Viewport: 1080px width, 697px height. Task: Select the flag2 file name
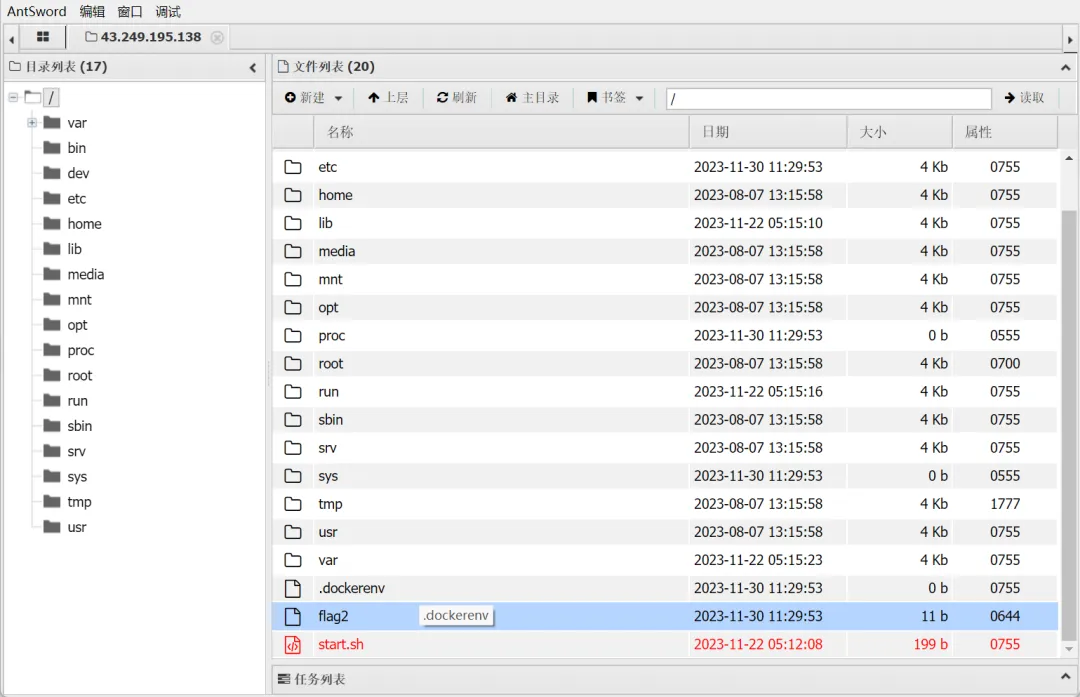click(333, 616)
